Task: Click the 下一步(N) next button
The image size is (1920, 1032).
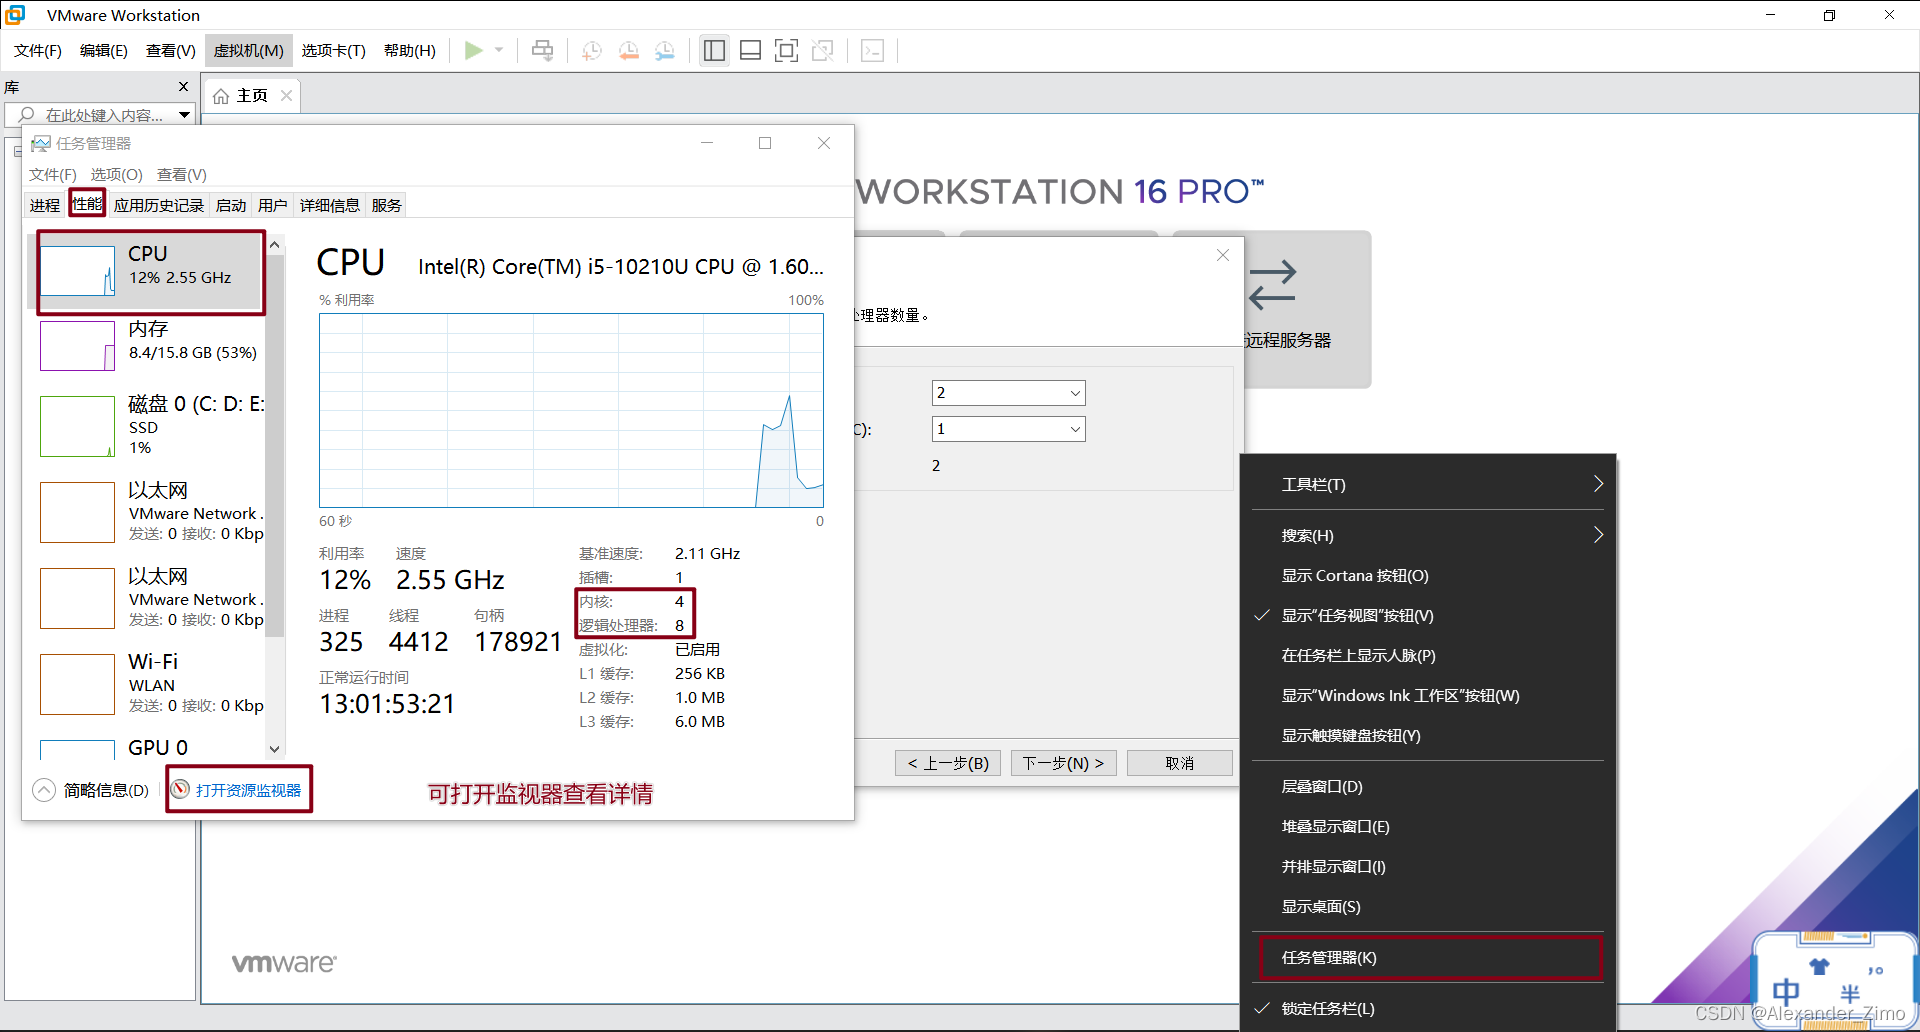Action: pos(1063,763)
